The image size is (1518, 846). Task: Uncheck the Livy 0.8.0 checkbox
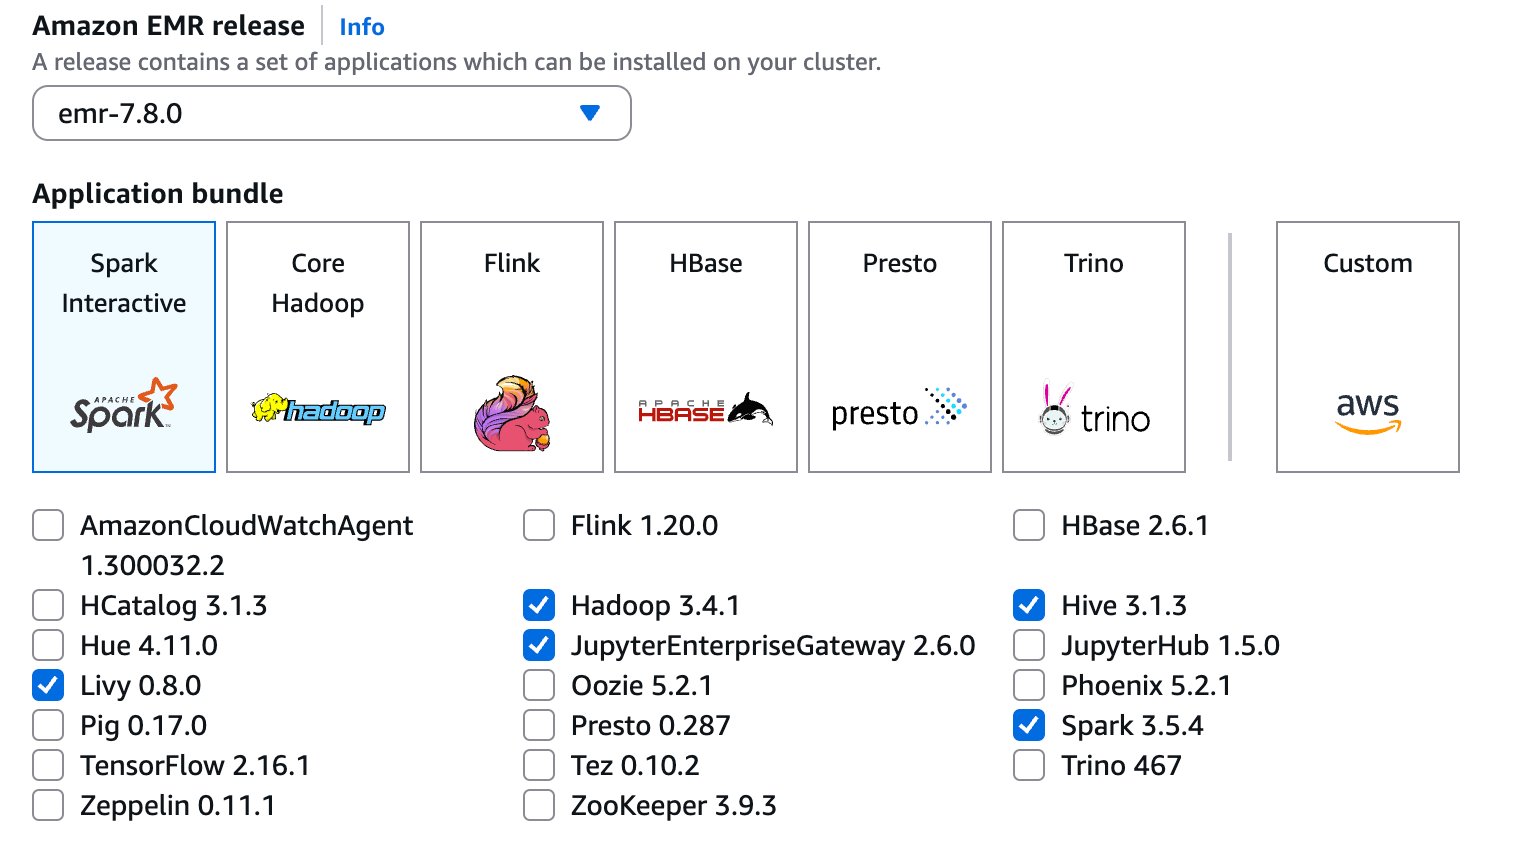[48, 685]
